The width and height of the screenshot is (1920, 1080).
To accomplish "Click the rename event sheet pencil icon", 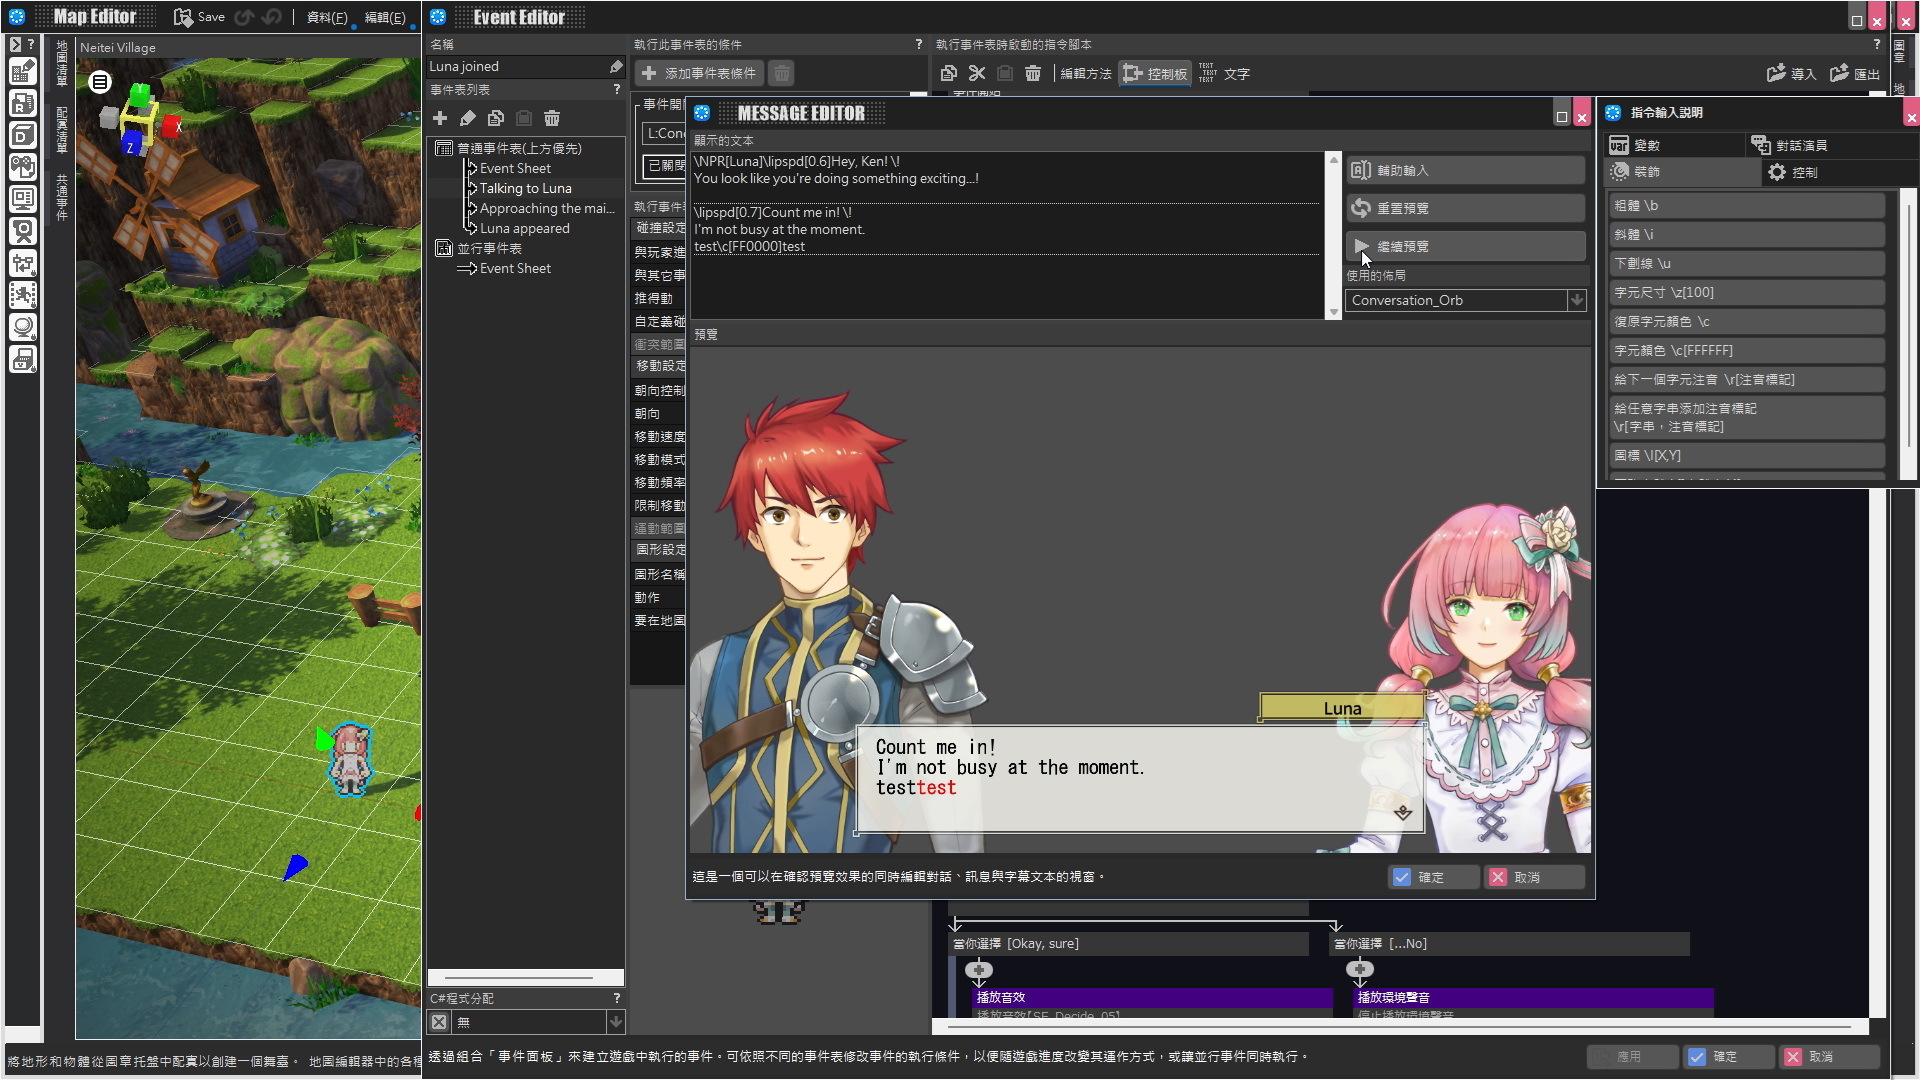I will [467, 118].
